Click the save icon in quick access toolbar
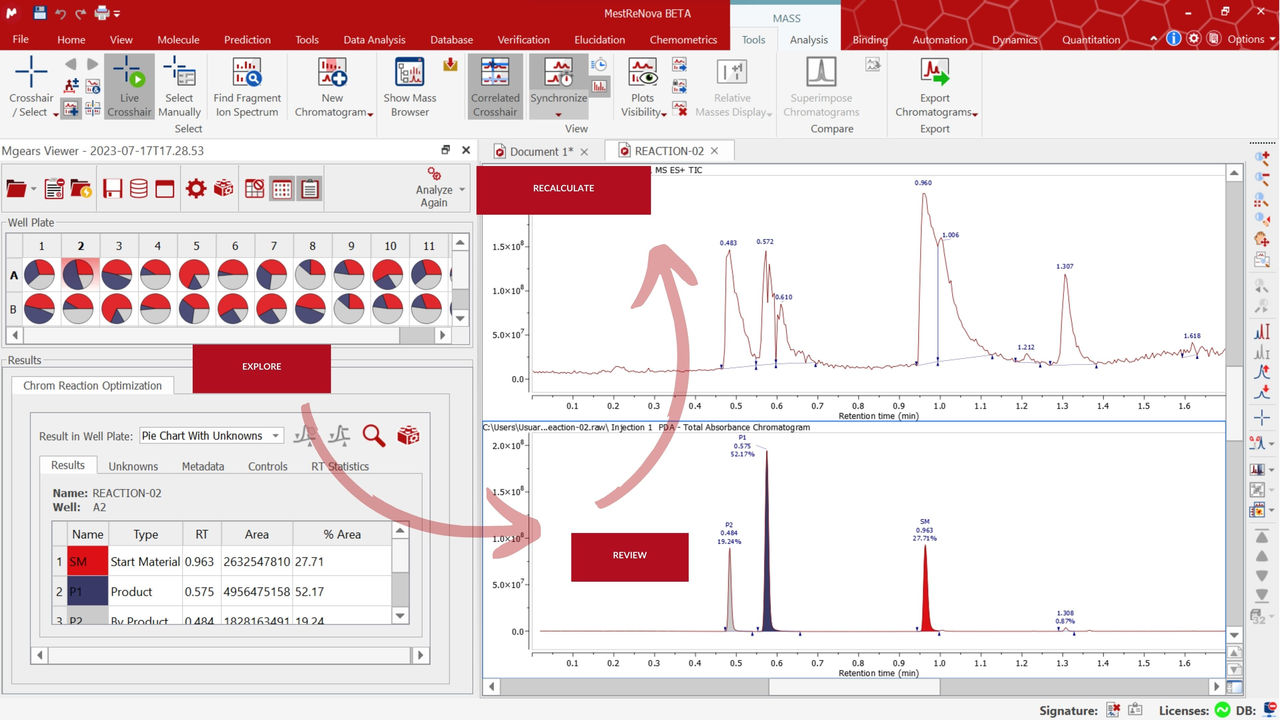 pyautogui.click(x=40, y=13)
